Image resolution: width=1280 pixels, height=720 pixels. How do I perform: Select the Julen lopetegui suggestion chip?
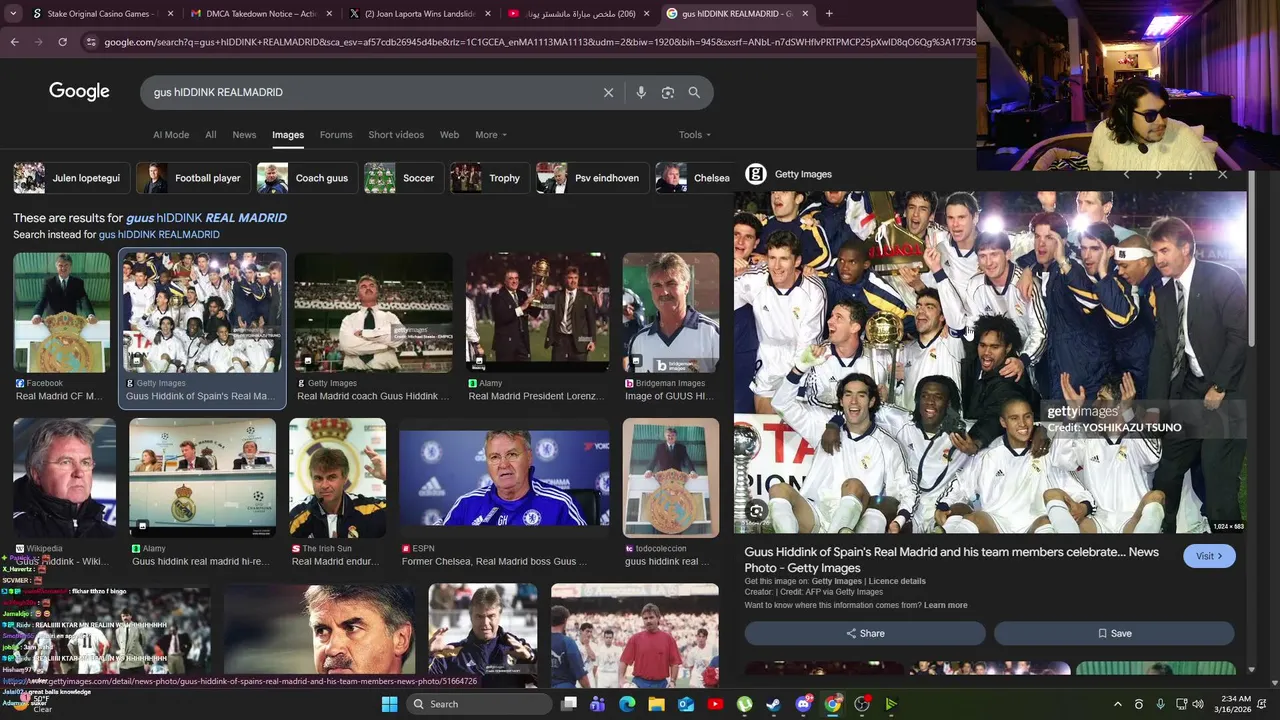[70, 178]
